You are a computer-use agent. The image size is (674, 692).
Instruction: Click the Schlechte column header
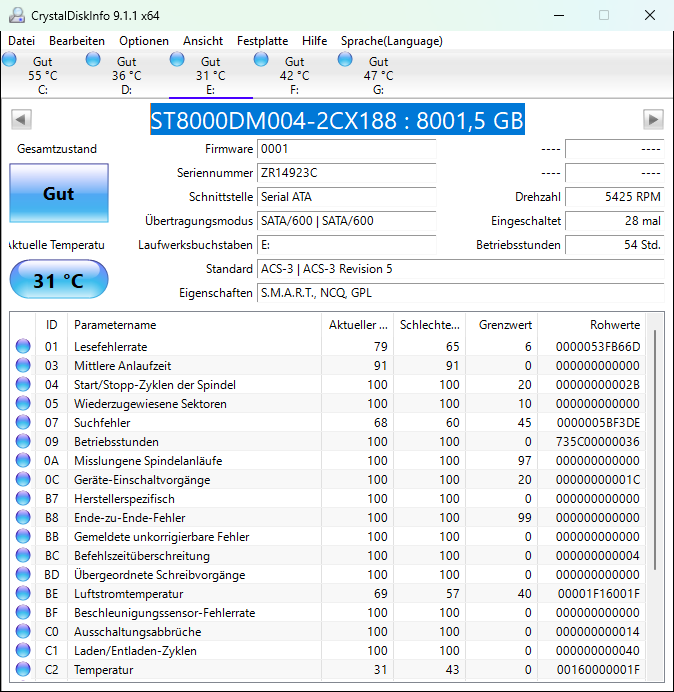[429, 325]
